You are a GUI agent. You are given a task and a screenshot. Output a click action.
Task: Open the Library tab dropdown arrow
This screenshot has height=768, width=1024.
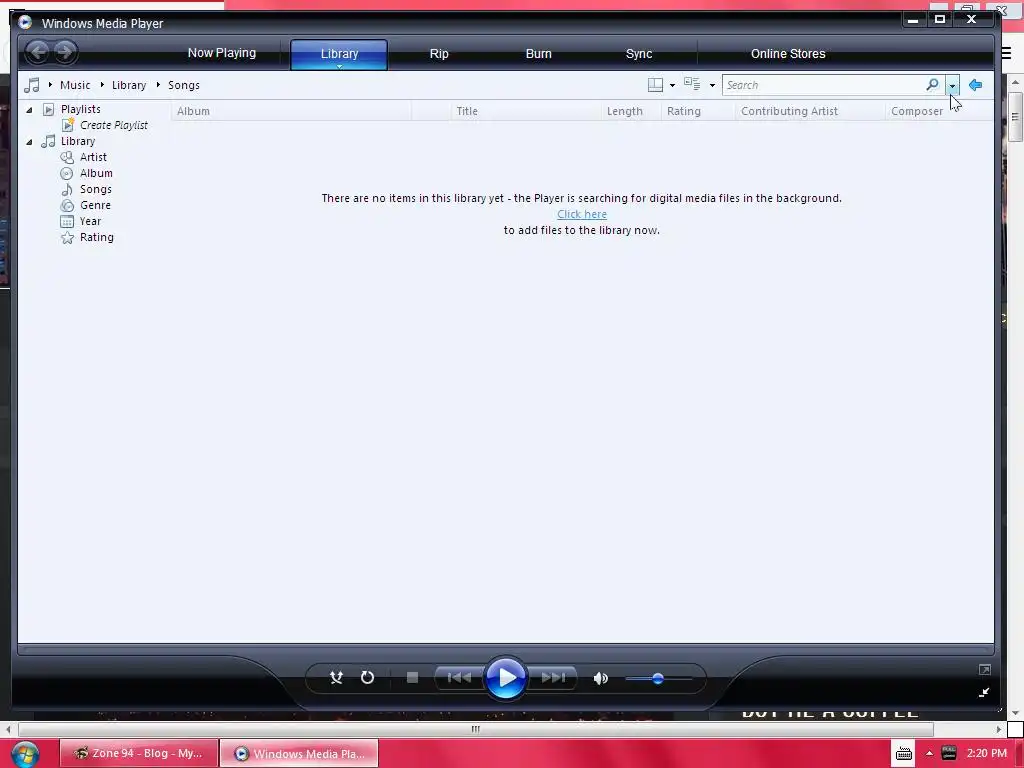(339, 66)
